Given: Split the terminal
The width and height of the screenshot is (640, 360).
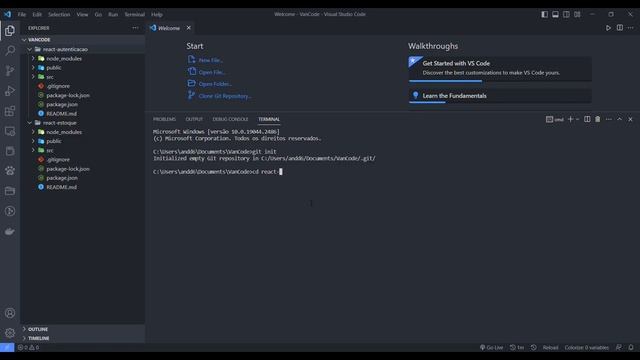Looking at the screenshot, I should pyautogui.click(x=587, y=119).
